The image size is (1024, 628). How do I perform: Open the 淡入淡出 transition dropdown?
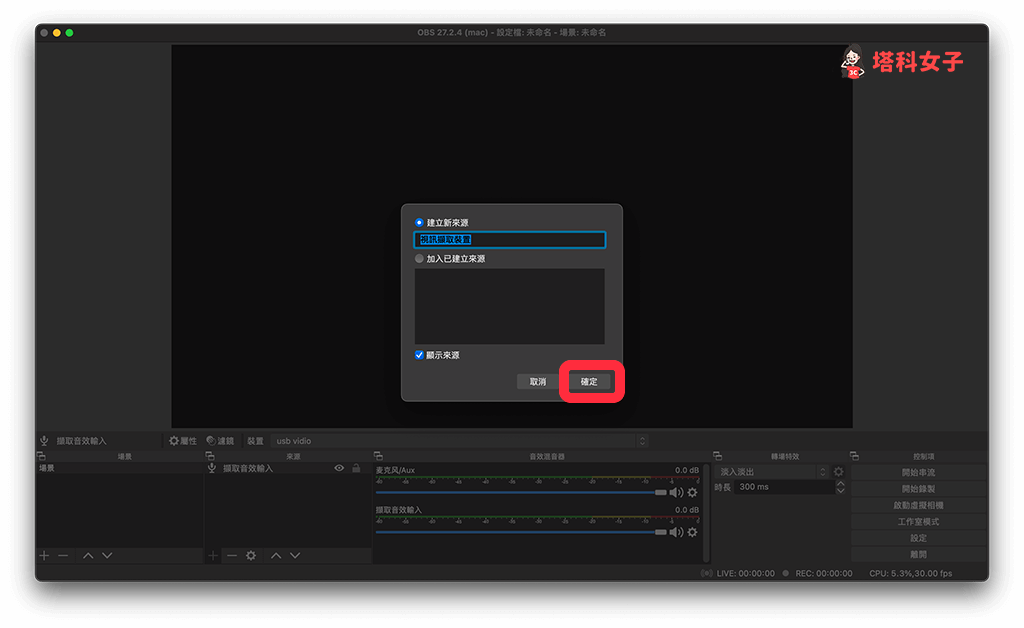coord(774,472)
